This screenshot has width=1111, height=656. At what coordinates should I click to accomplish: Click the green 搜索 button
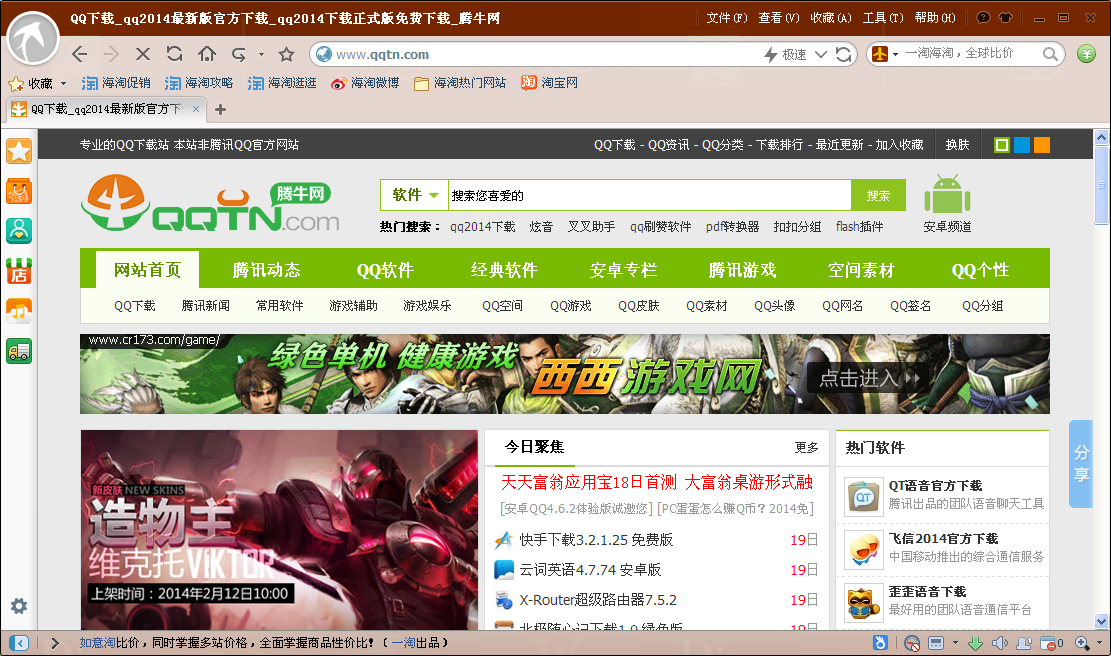pyautogui.click(x=879, y=195)
